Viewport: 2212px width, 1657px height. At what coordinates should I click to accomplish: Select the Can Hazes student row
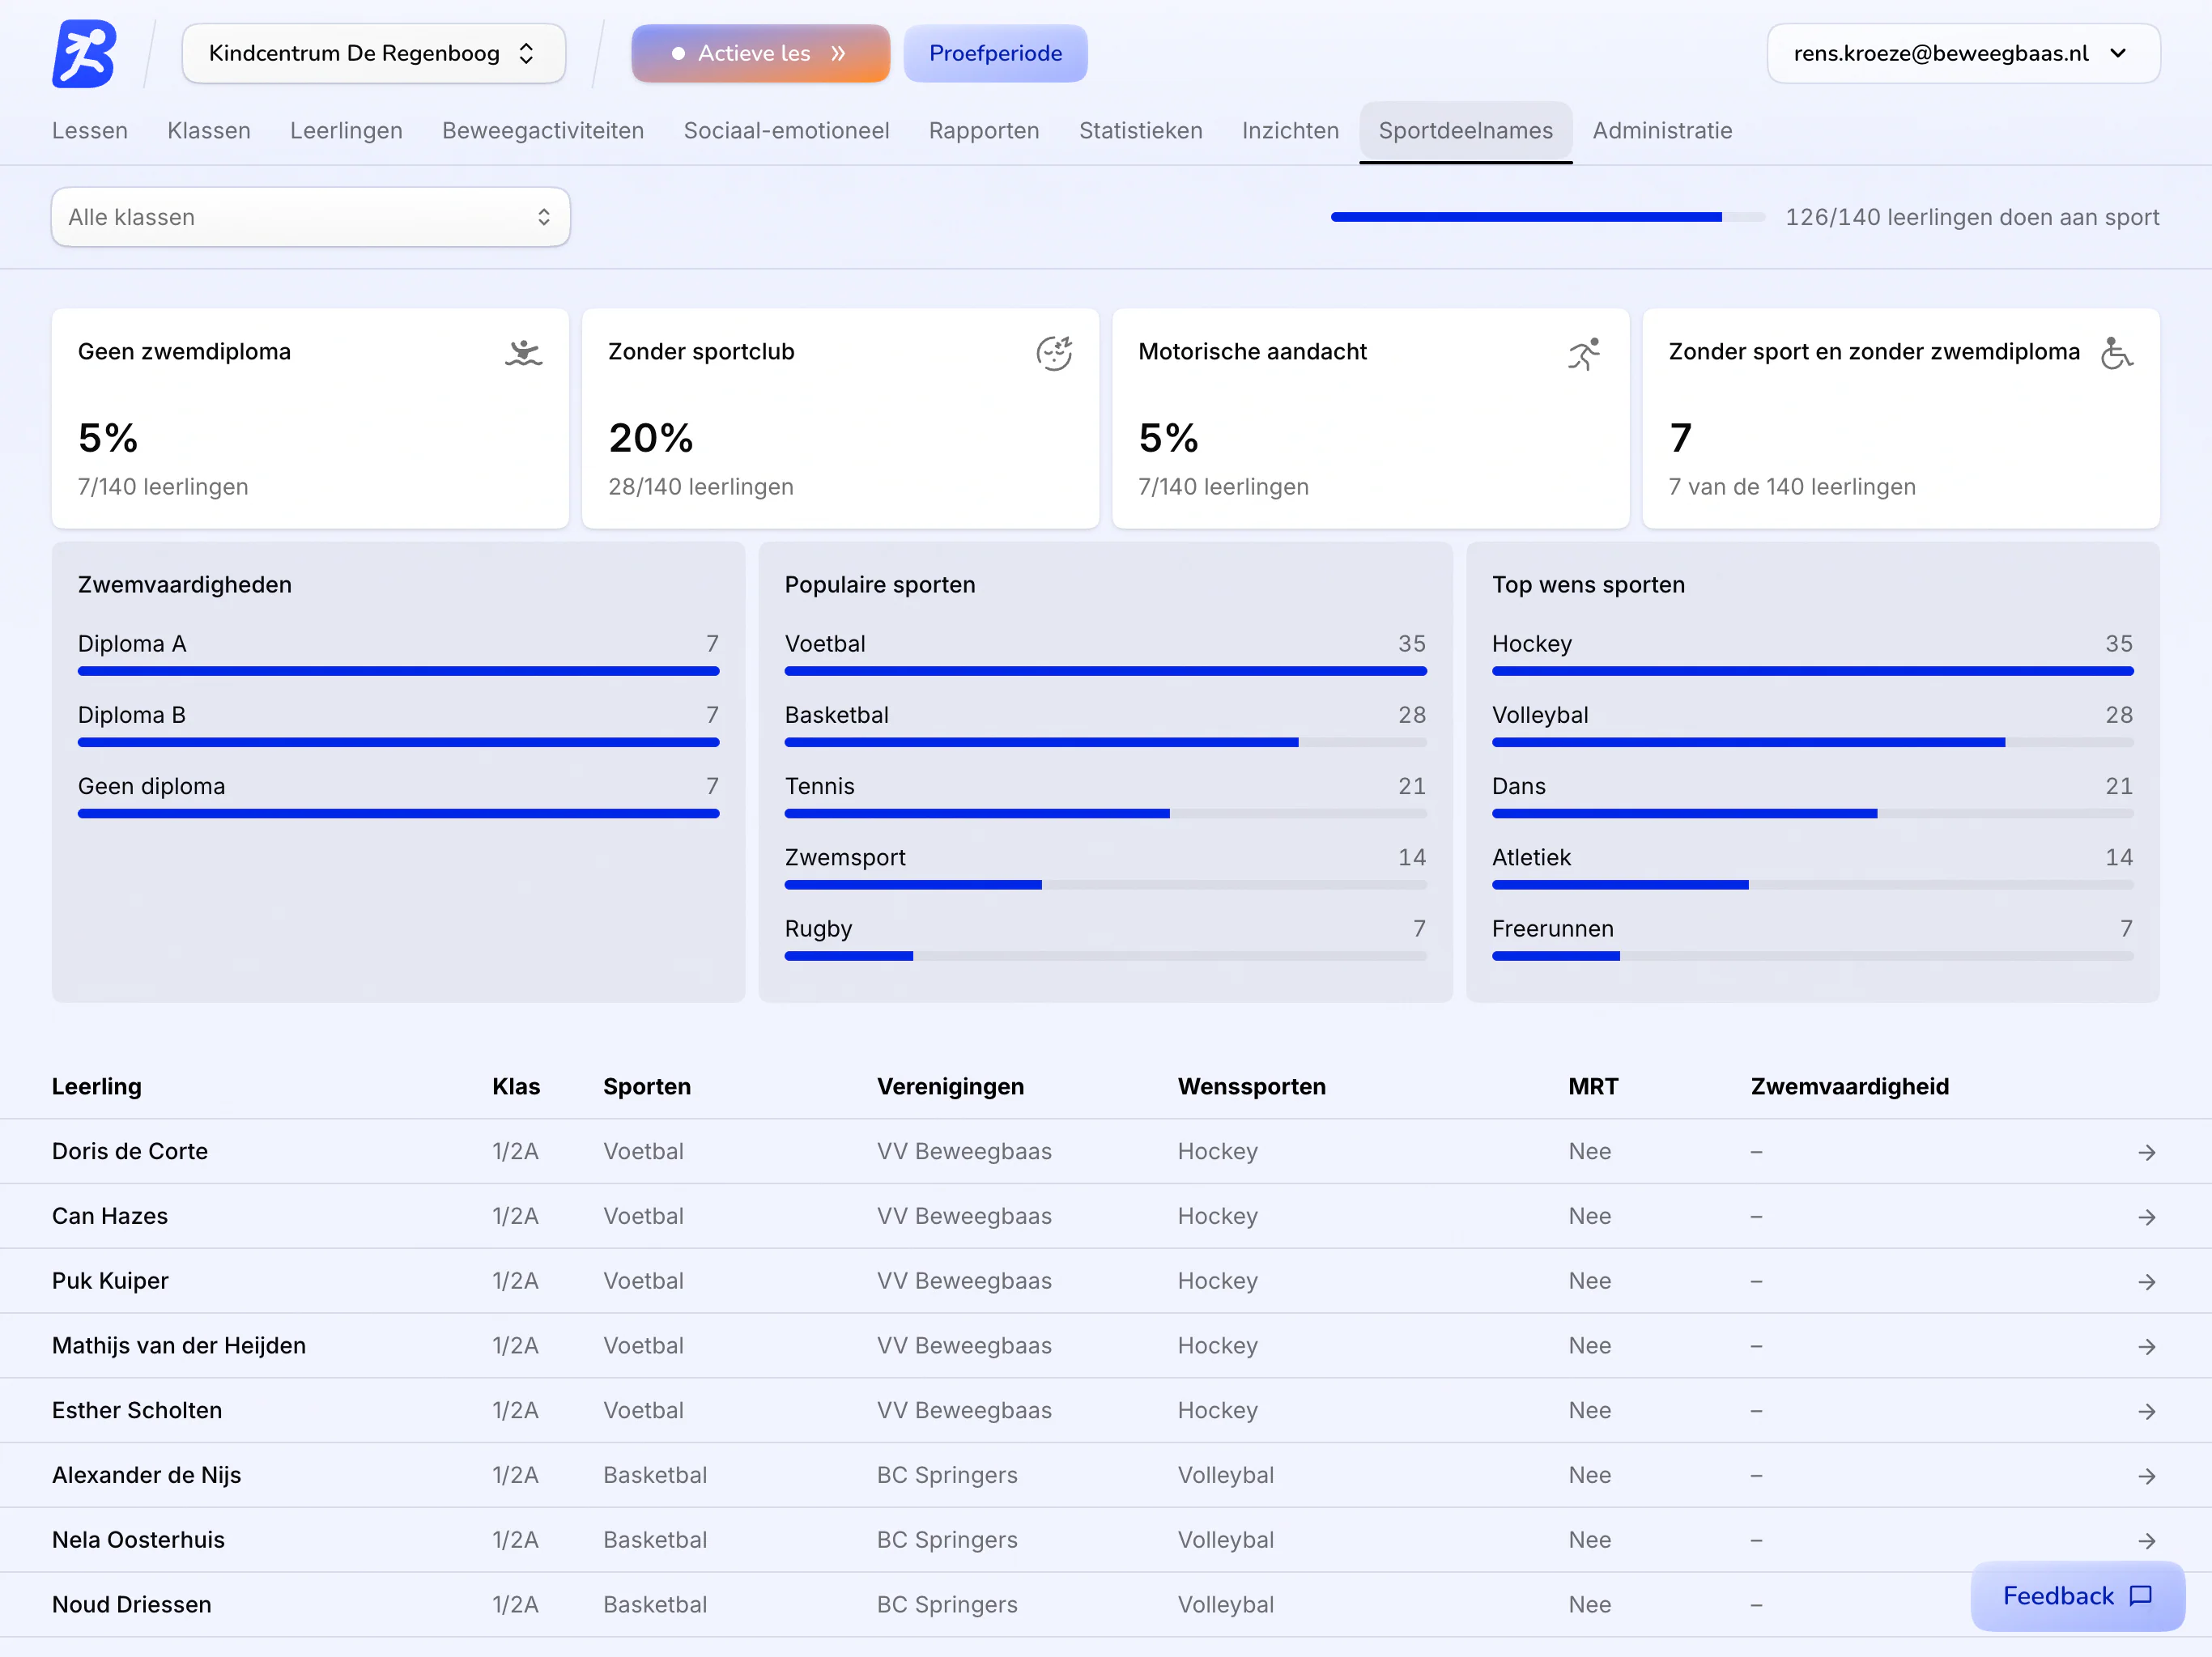tap(1106, 1217)
